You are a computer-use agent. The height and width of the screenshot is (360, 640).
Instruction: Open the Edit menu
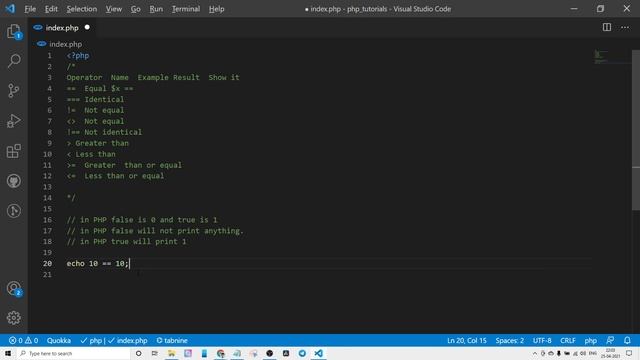pyautogui.click(x=51, y=9)
